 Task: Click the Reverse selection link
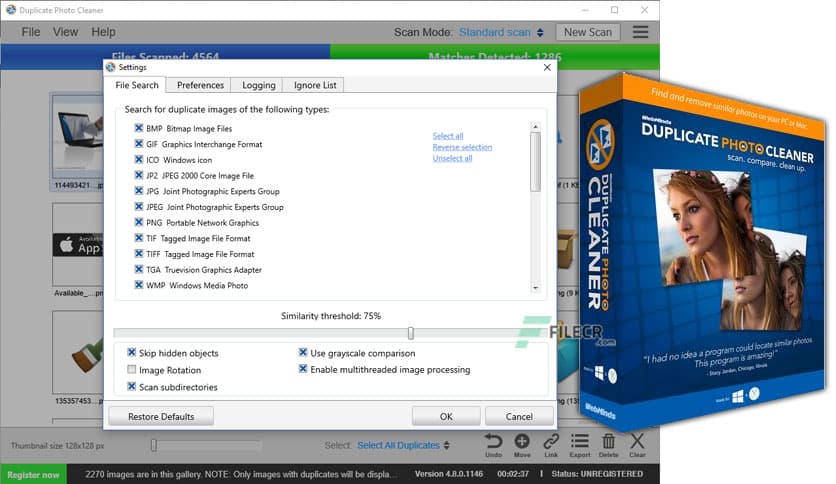(x=462, y=147)
